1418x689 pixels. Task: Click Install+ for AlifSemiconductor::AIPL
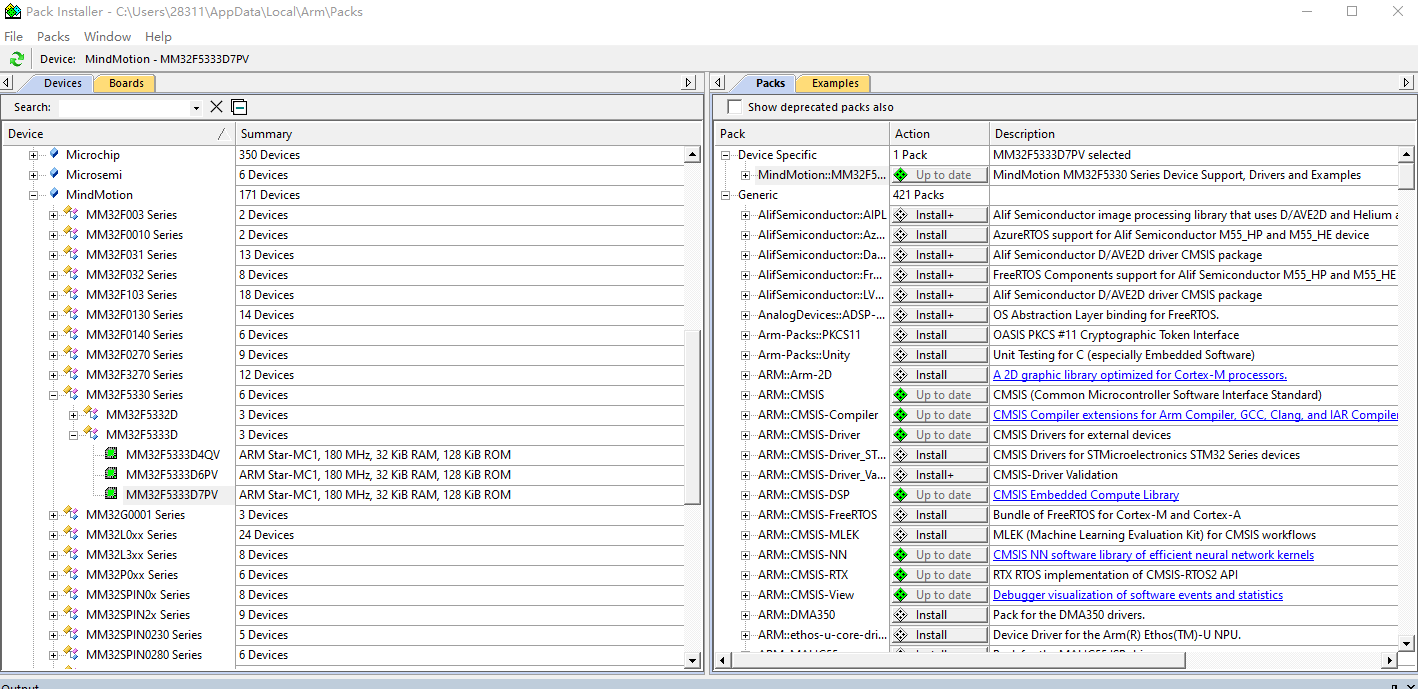[939, 215]
